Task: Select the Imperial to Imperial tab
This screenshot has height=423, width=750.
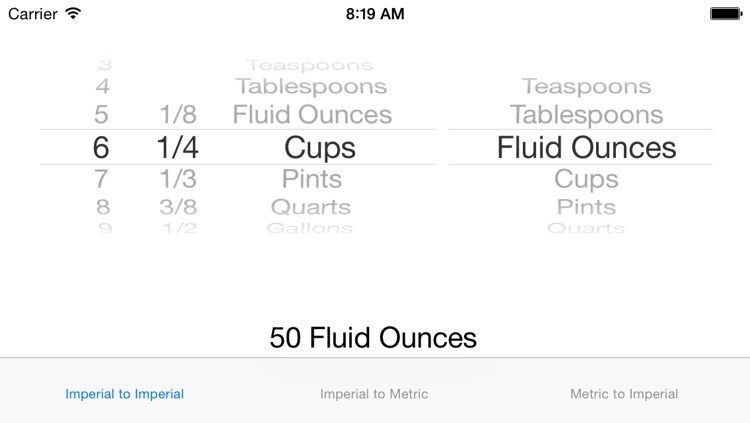Action: 124,394
